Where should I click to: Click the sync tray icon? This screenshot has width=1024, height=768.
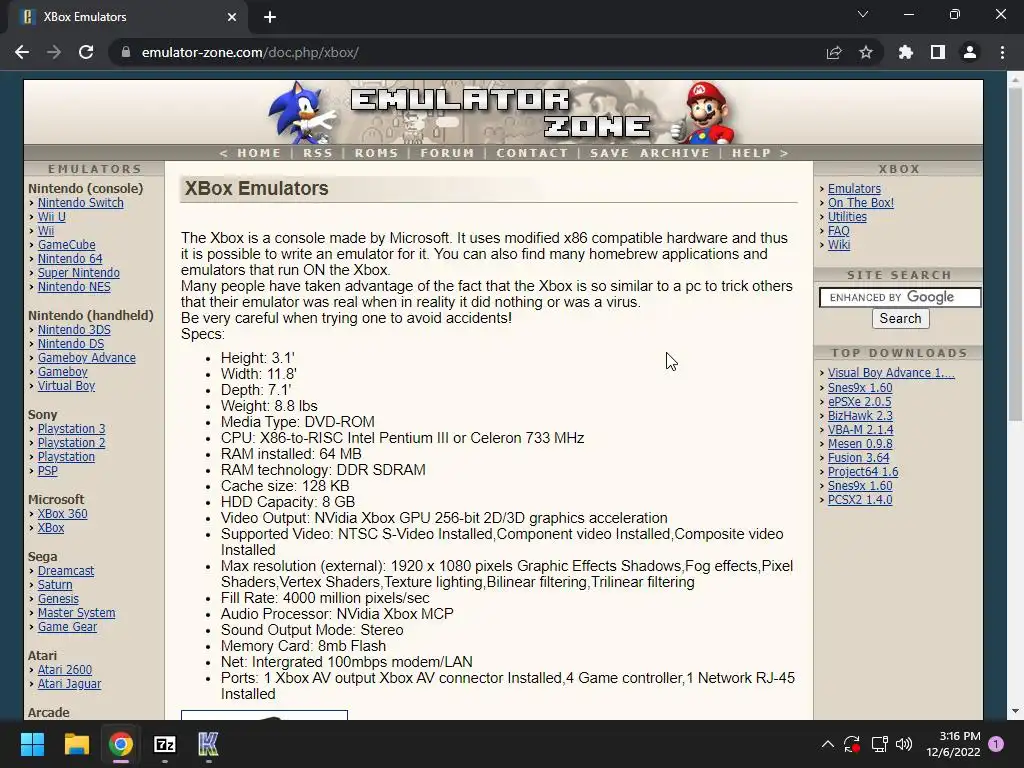852,744
